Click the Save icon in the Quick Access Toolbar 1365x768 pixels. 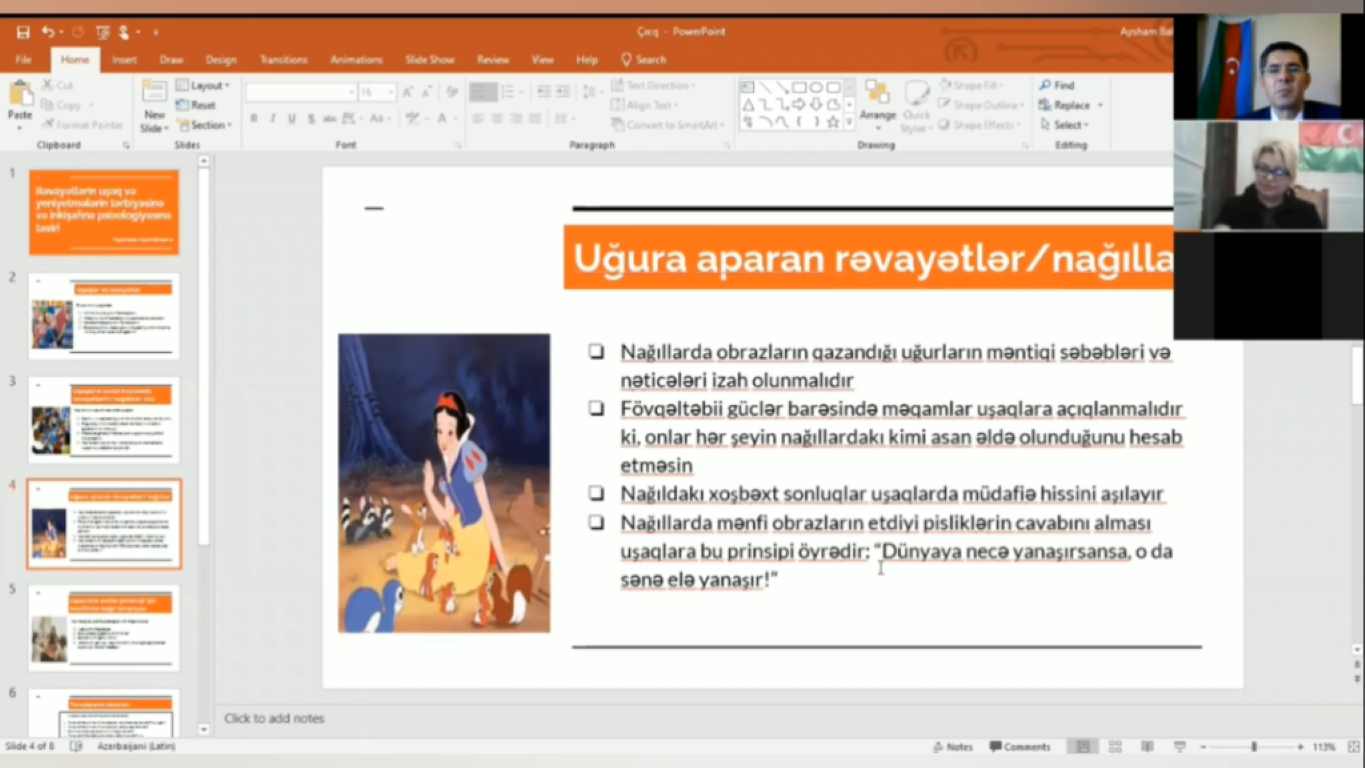[23, 32]
